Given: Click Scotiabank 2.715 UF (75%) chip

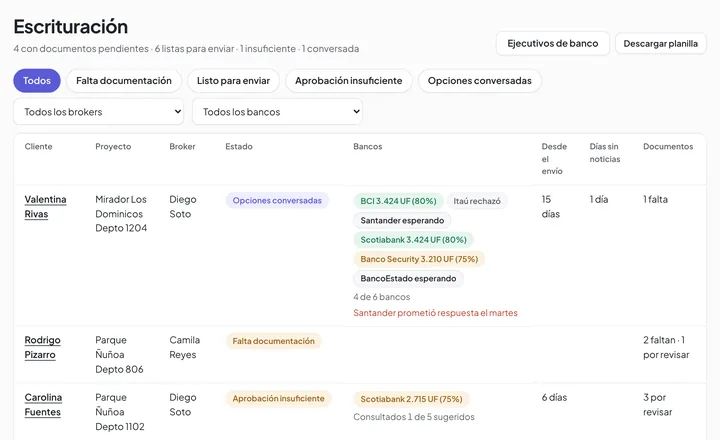Looking at the screenshot, I should pos(411,399).
